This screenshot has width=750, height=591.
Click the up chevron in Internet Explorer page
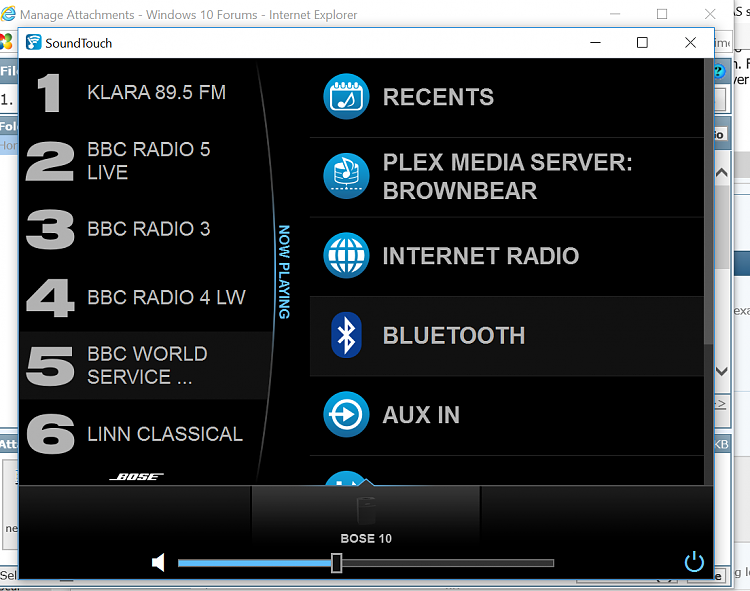click(x=722, y=173)
